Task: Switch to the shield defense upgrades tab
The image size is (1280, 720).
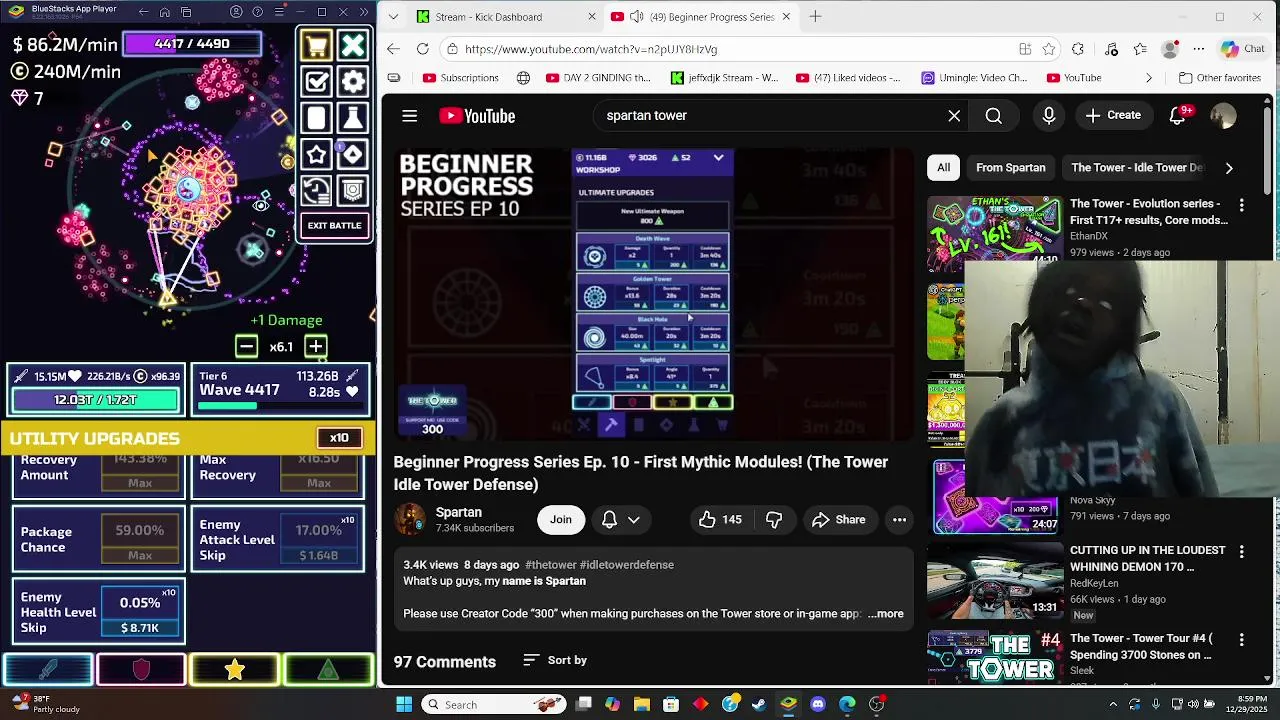Action: pyautogui.click(x=141, y=671)
